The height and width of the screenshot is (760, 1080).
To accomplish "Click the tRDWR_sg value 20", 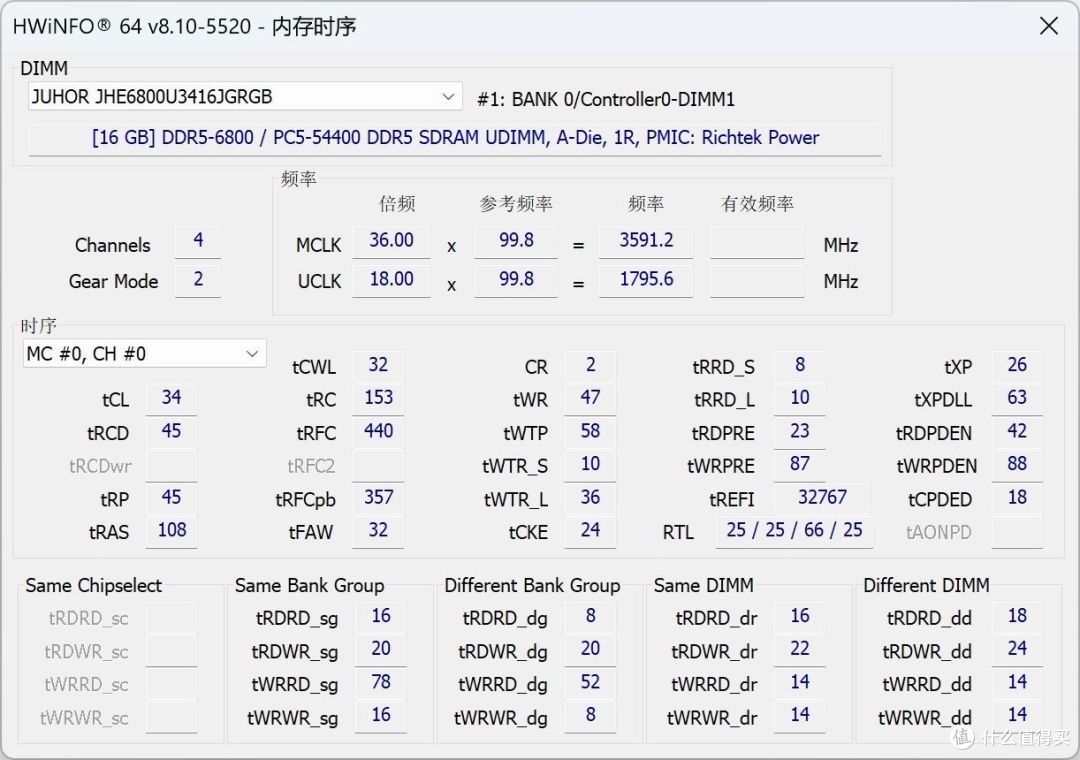I will pyautogui.click(x=381, y=650).
